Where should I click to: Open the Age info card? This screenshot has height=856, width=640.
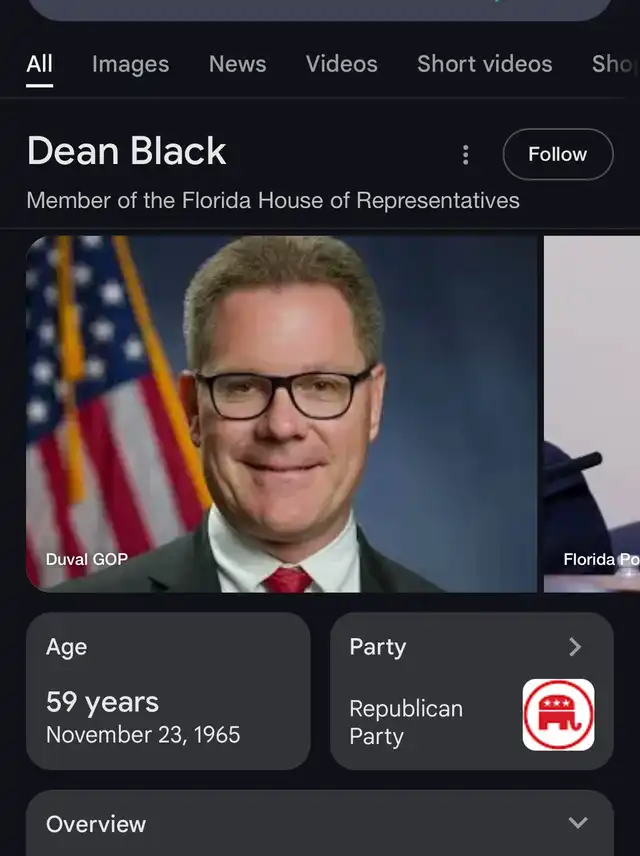coord(168,691)
